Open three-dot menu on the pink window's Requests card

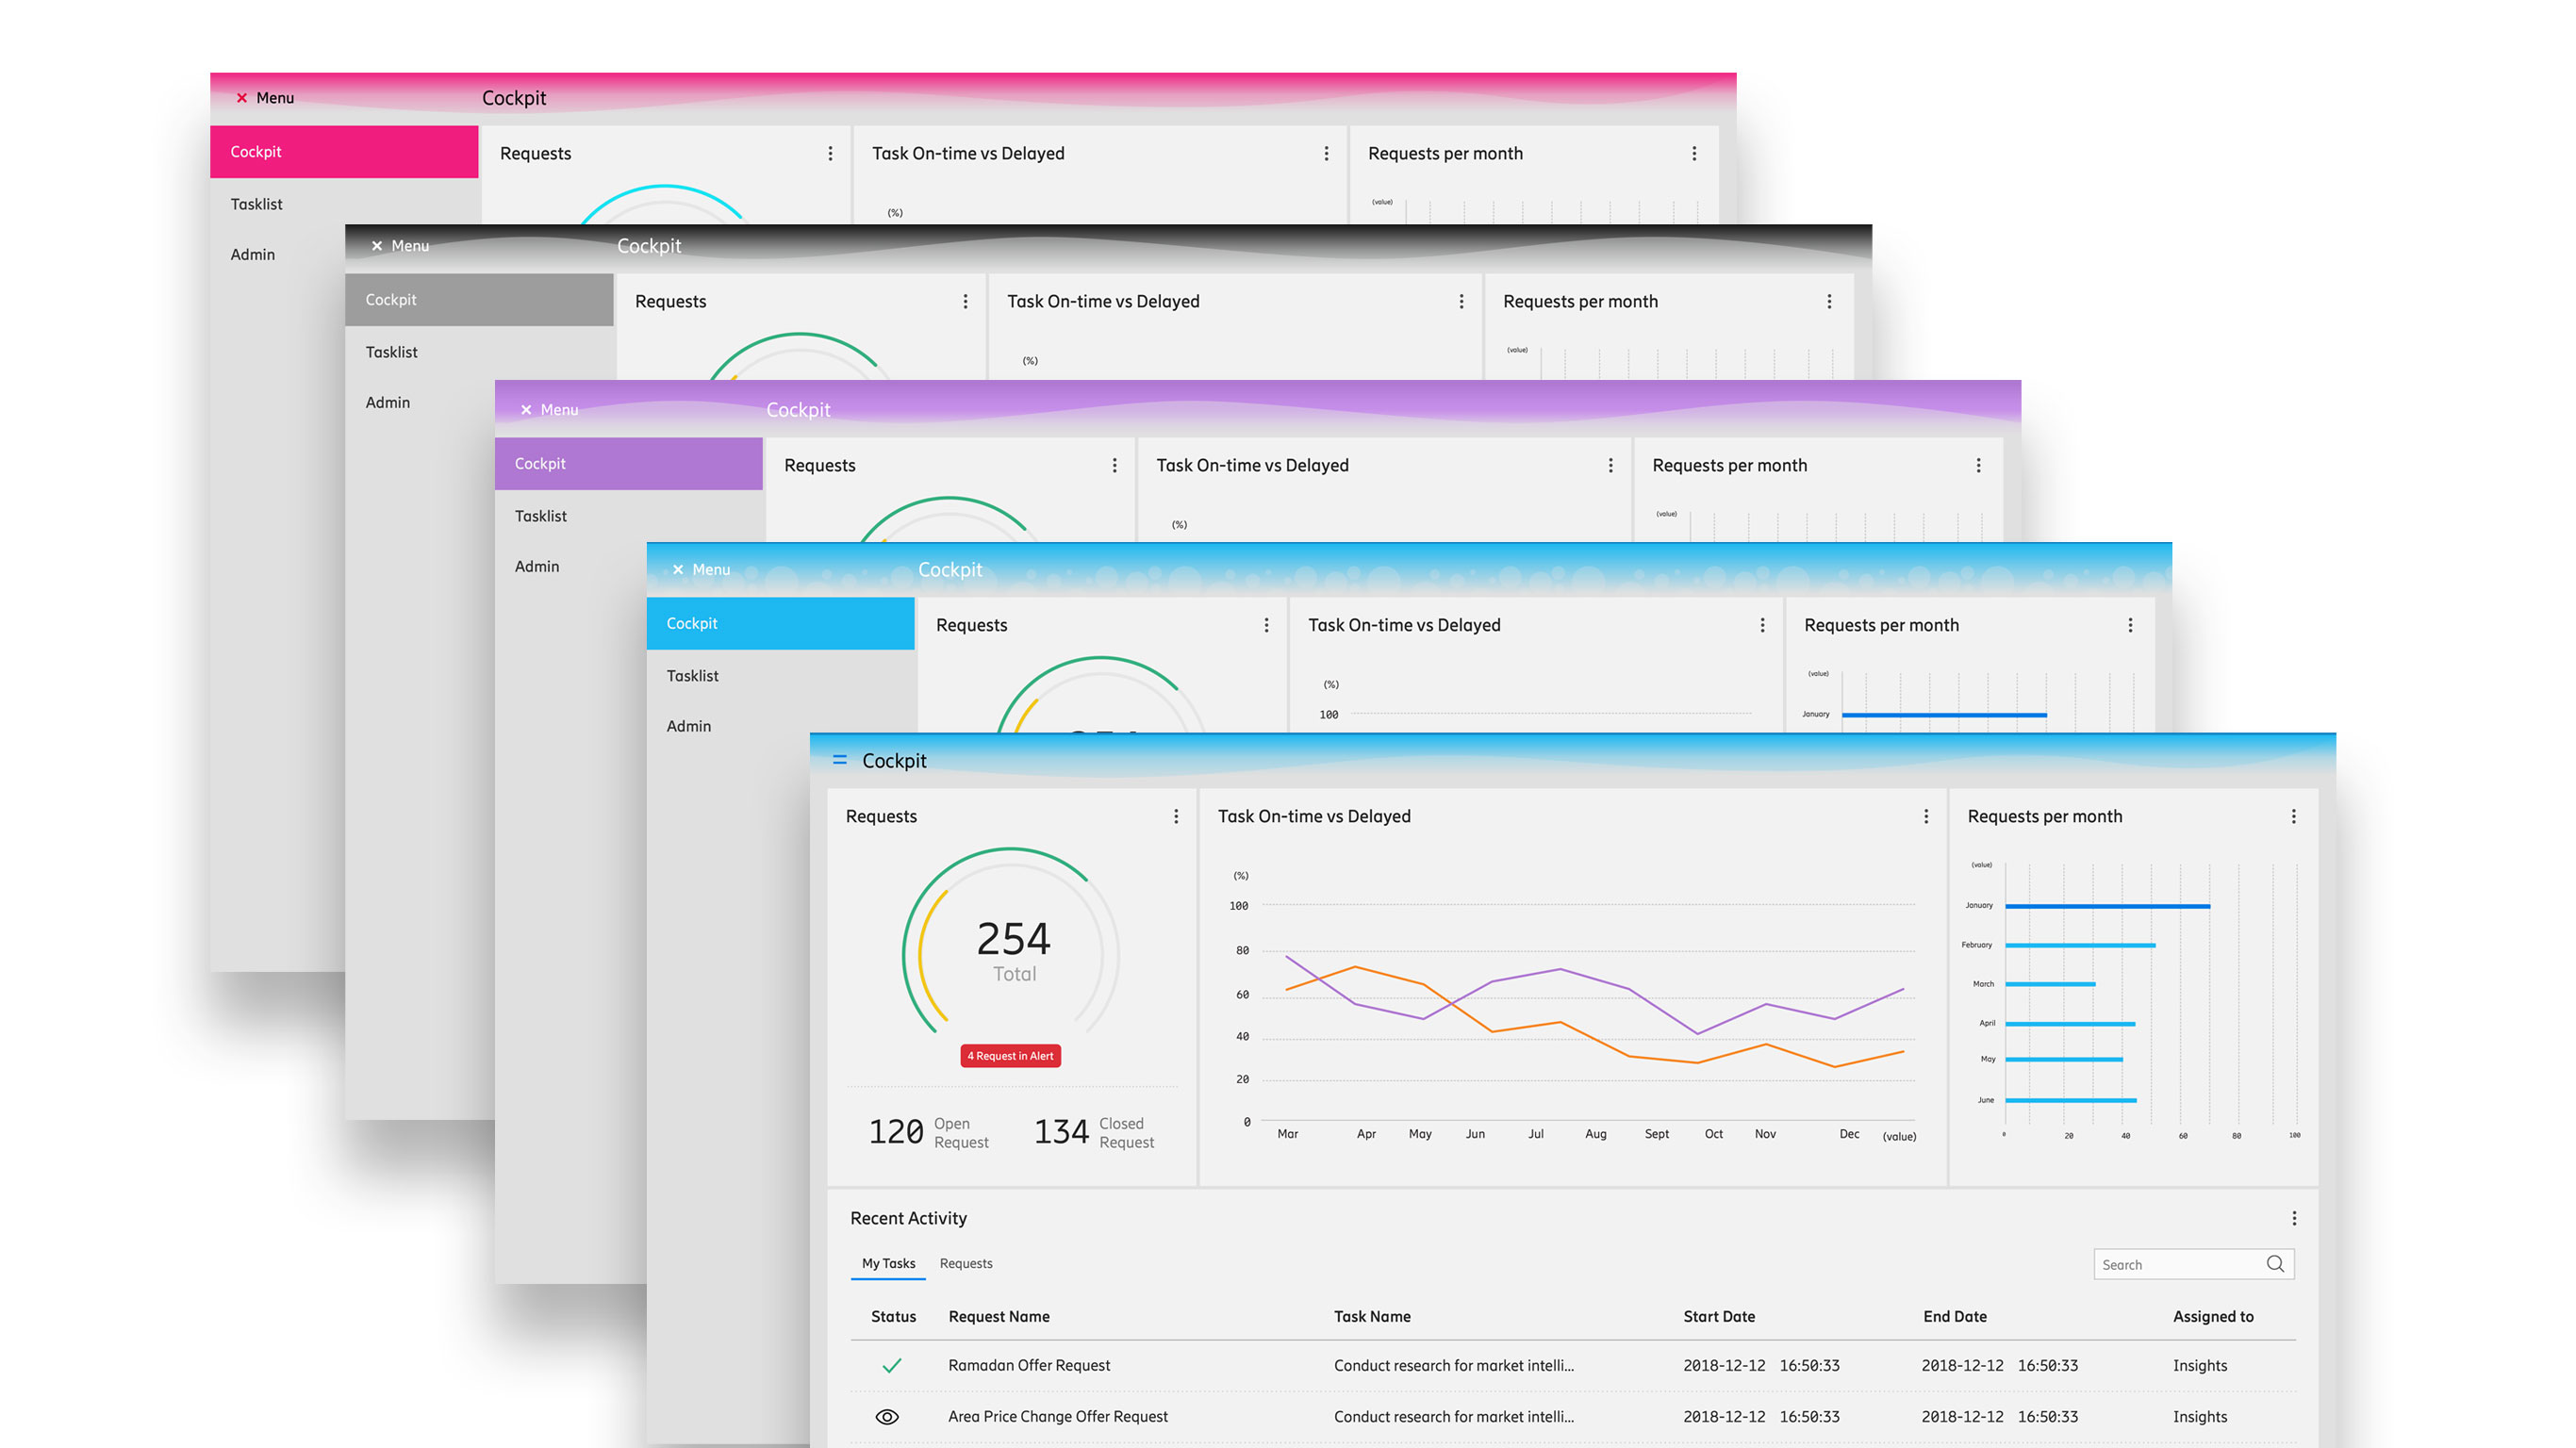click(830, 153)
